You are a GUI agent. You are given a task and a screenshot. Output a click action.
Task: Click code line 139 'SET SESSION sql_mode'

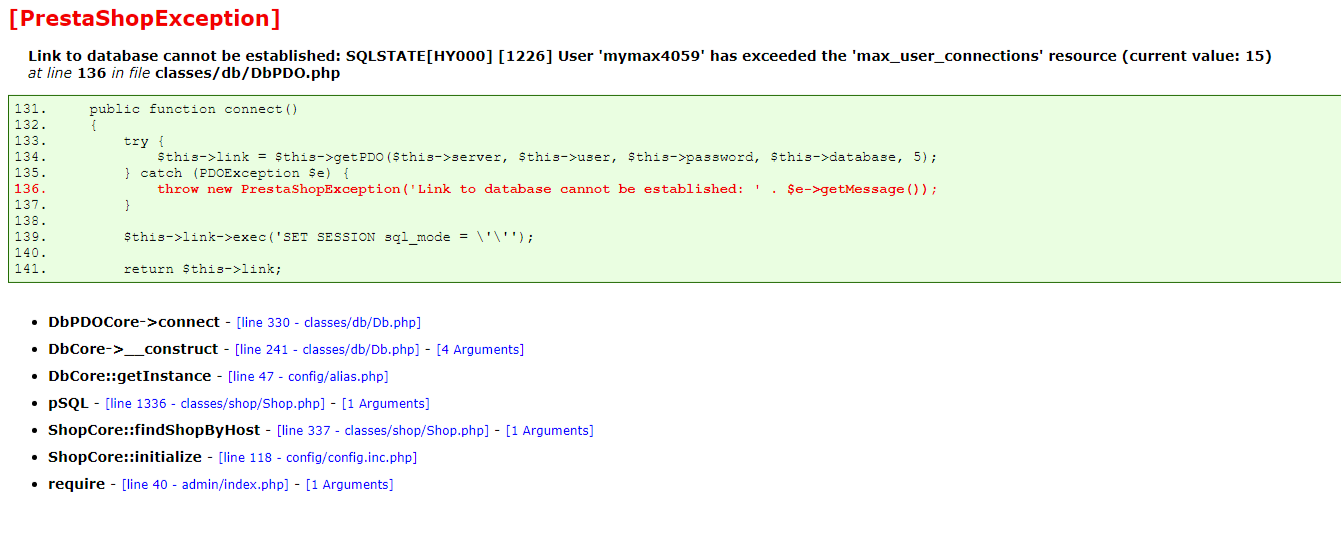pos(329,237)
